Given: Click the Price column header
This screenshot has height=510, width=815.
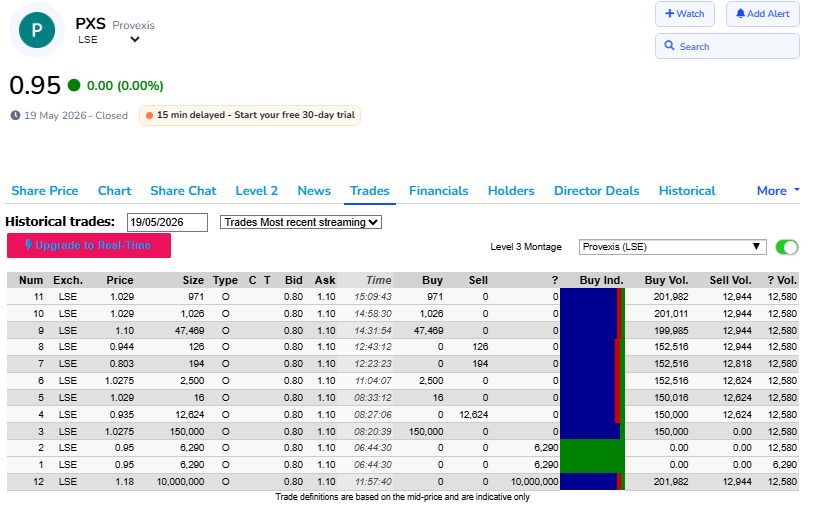Looking at the screenshot, I should point(120,280).
